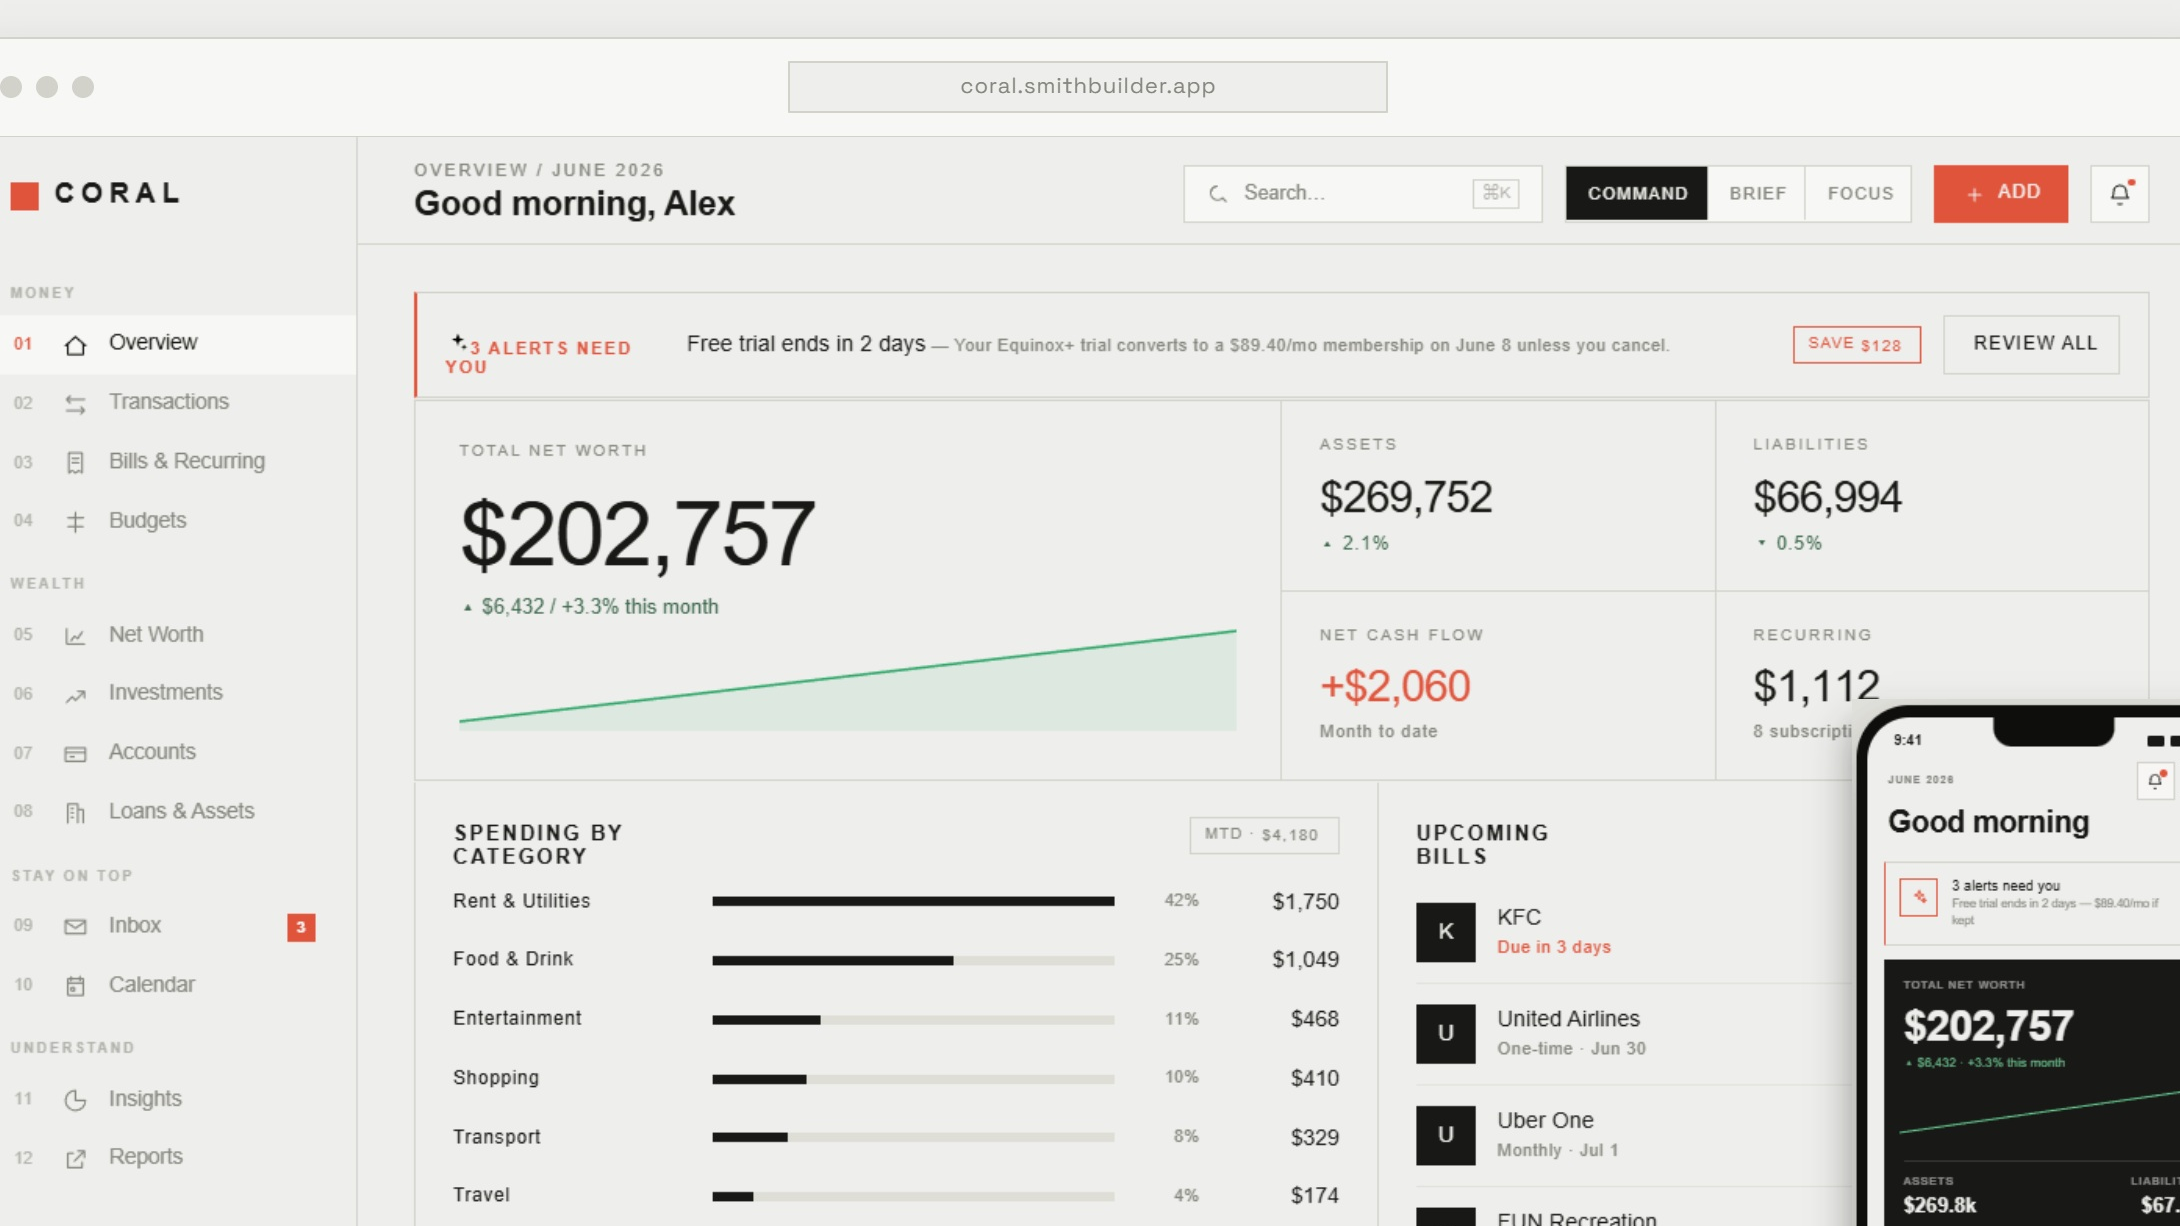Image resolution: width=2180 pixels, height=1226 pixels.
Task: Click the browser address bar
Action: tap(1087, 87)
